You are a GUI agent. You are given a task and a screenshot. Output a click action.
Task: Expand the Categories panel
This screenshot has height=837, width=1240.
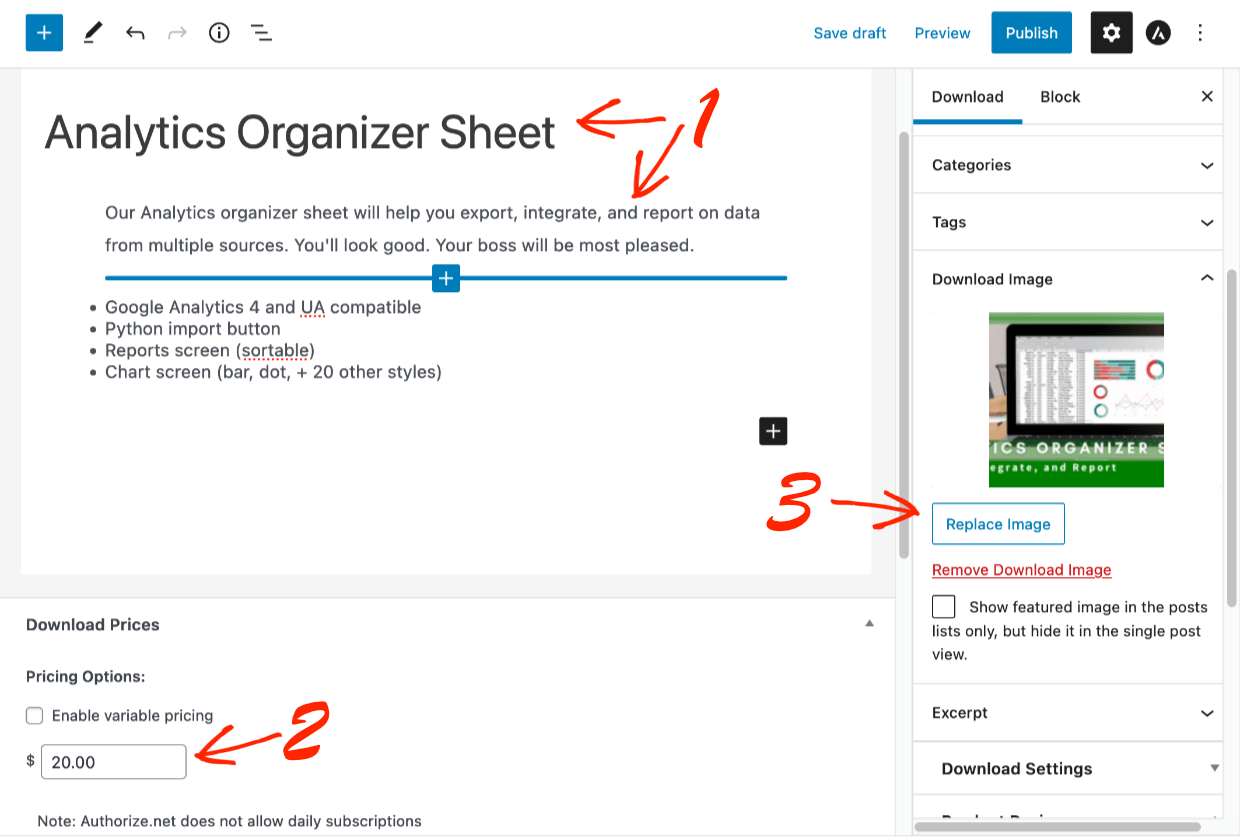[x=1066, y=164]
